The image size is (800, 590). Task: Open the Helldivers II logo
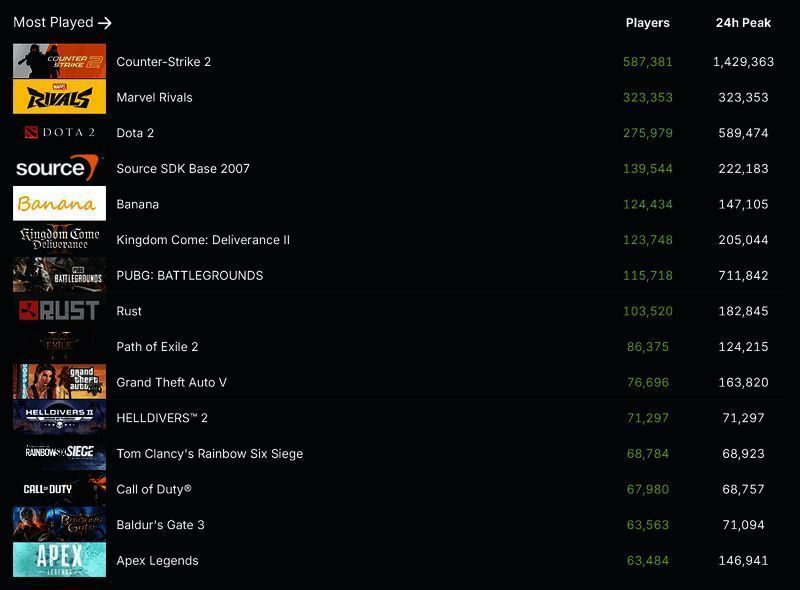pyautogui.click(x=59, y=418)
